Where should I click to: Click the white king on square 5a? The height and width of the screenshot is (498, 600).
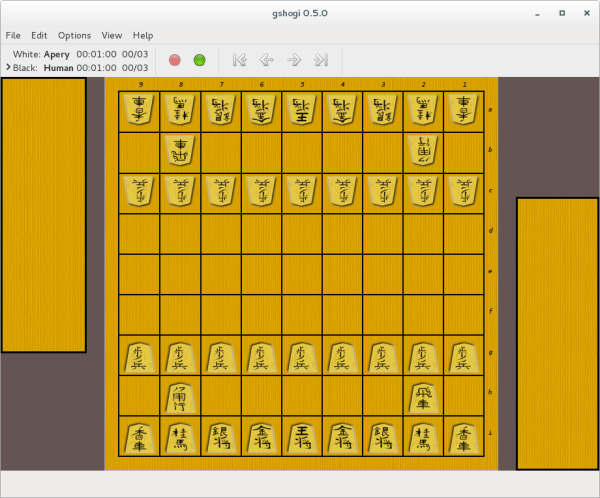tap(302, 111)
